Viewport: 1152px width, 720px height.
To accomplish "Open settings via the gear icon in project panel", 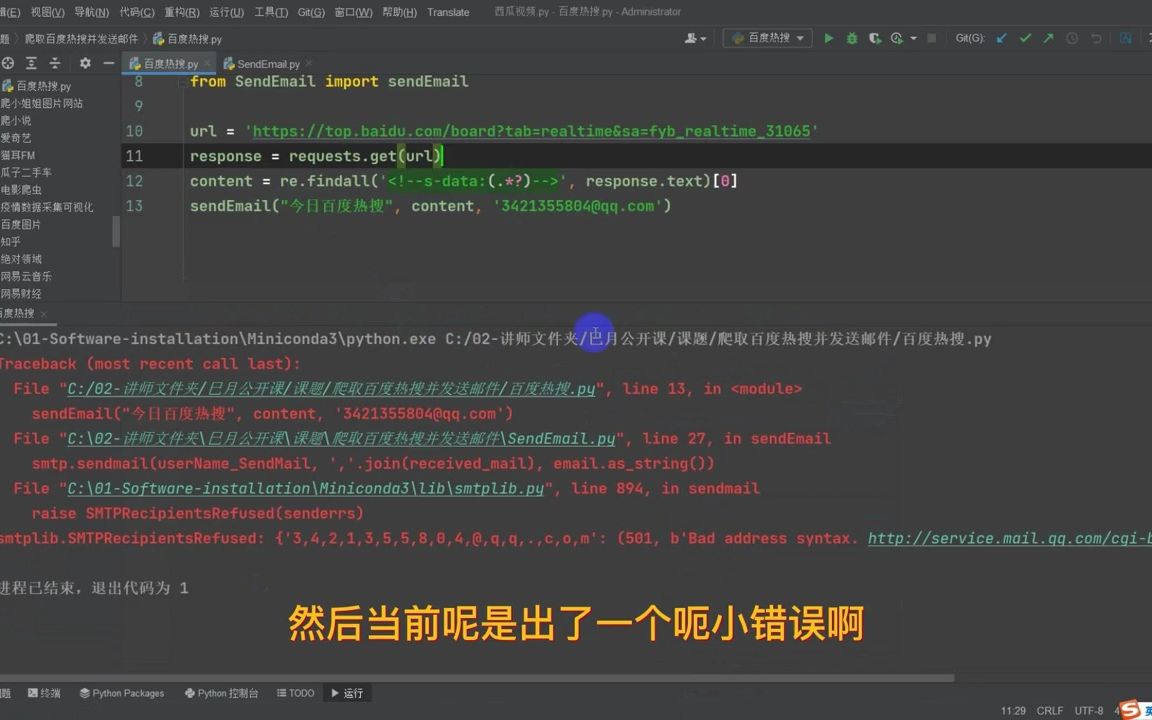I will click(85, 62).
